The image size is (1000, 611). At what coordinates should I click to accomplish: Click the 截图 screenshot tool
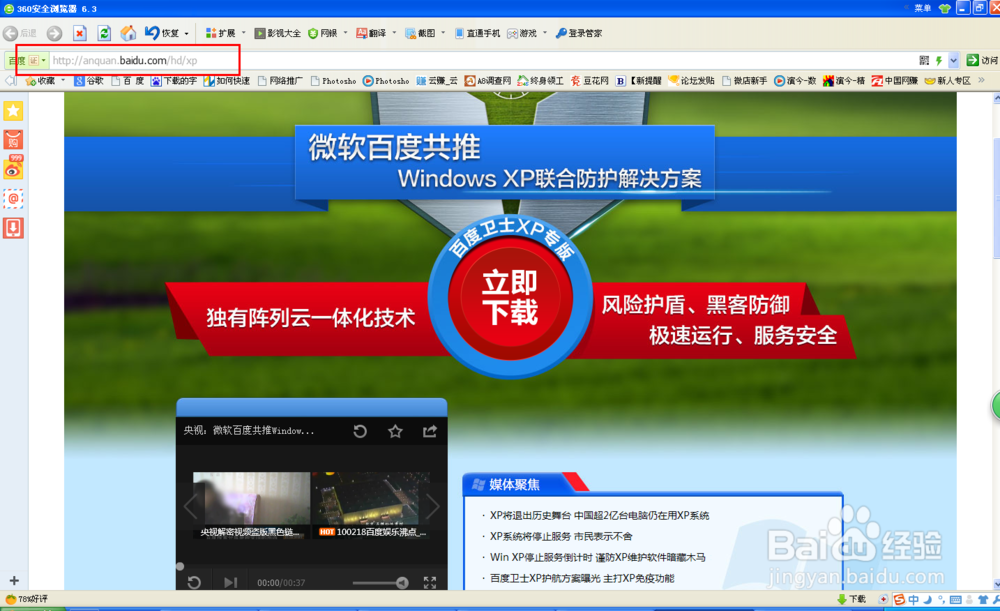(x=420, y=33)
